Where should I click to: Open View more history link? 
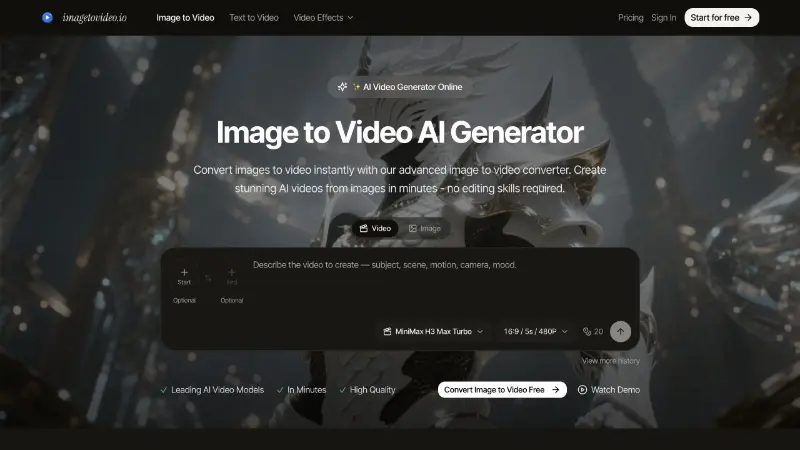coord(611,361)
